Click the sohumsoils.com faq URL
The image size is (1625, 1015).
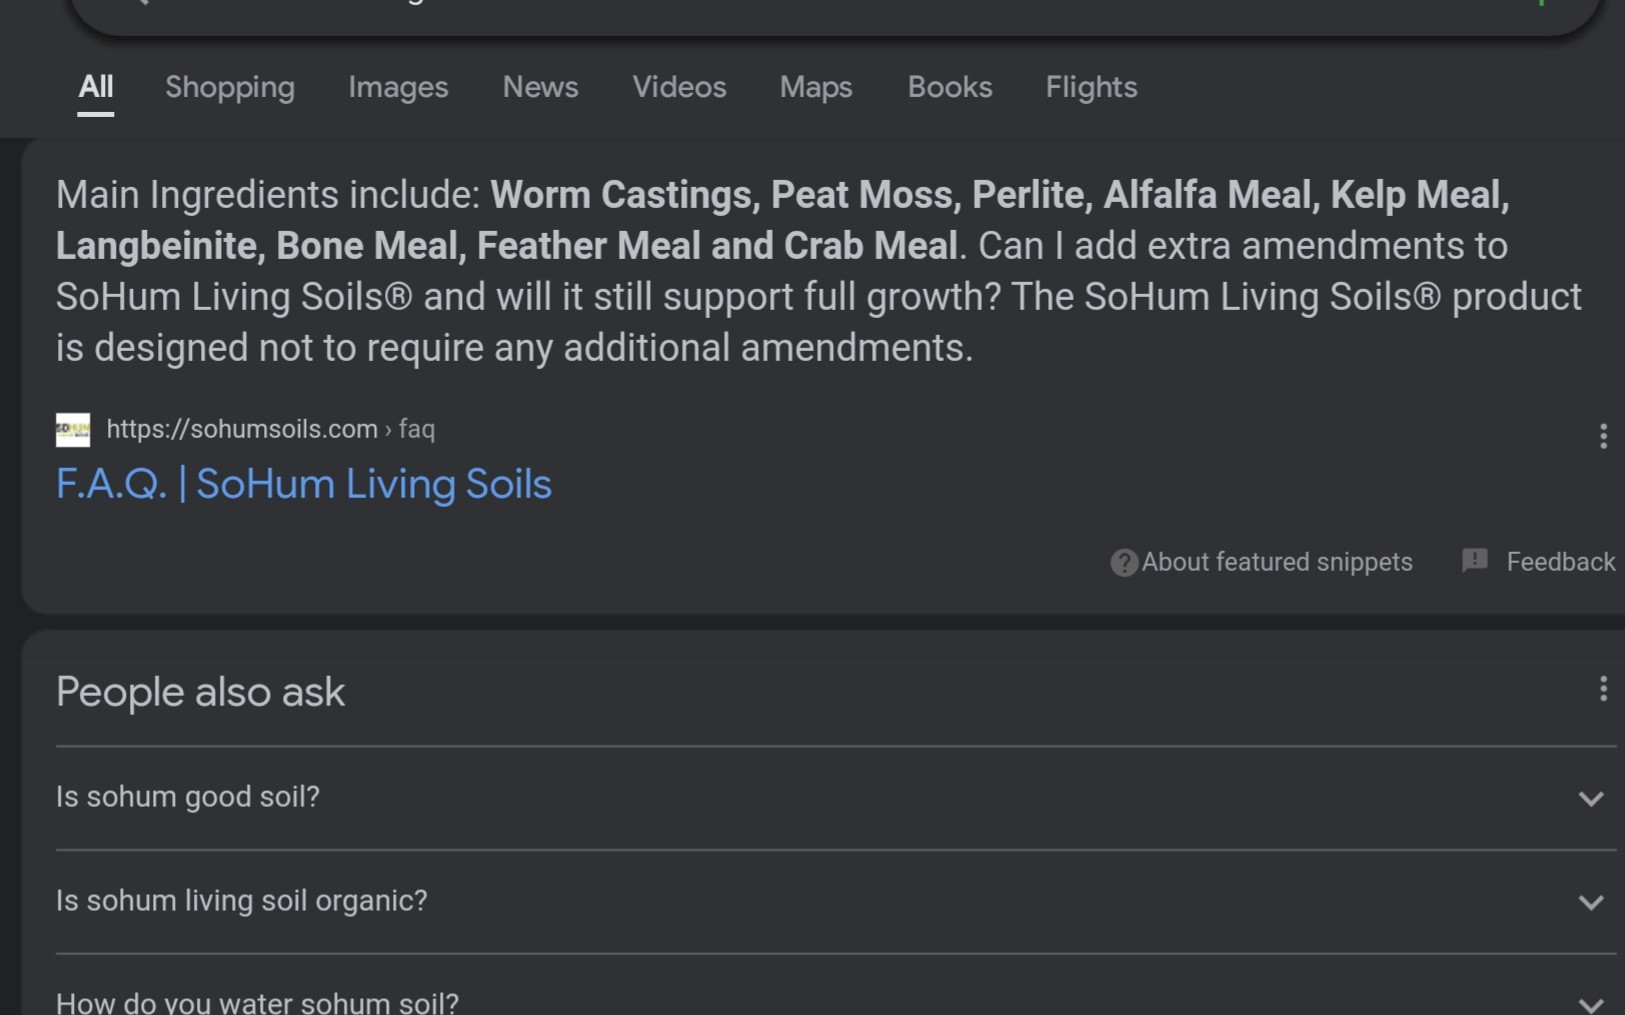(x=270, y=430)
